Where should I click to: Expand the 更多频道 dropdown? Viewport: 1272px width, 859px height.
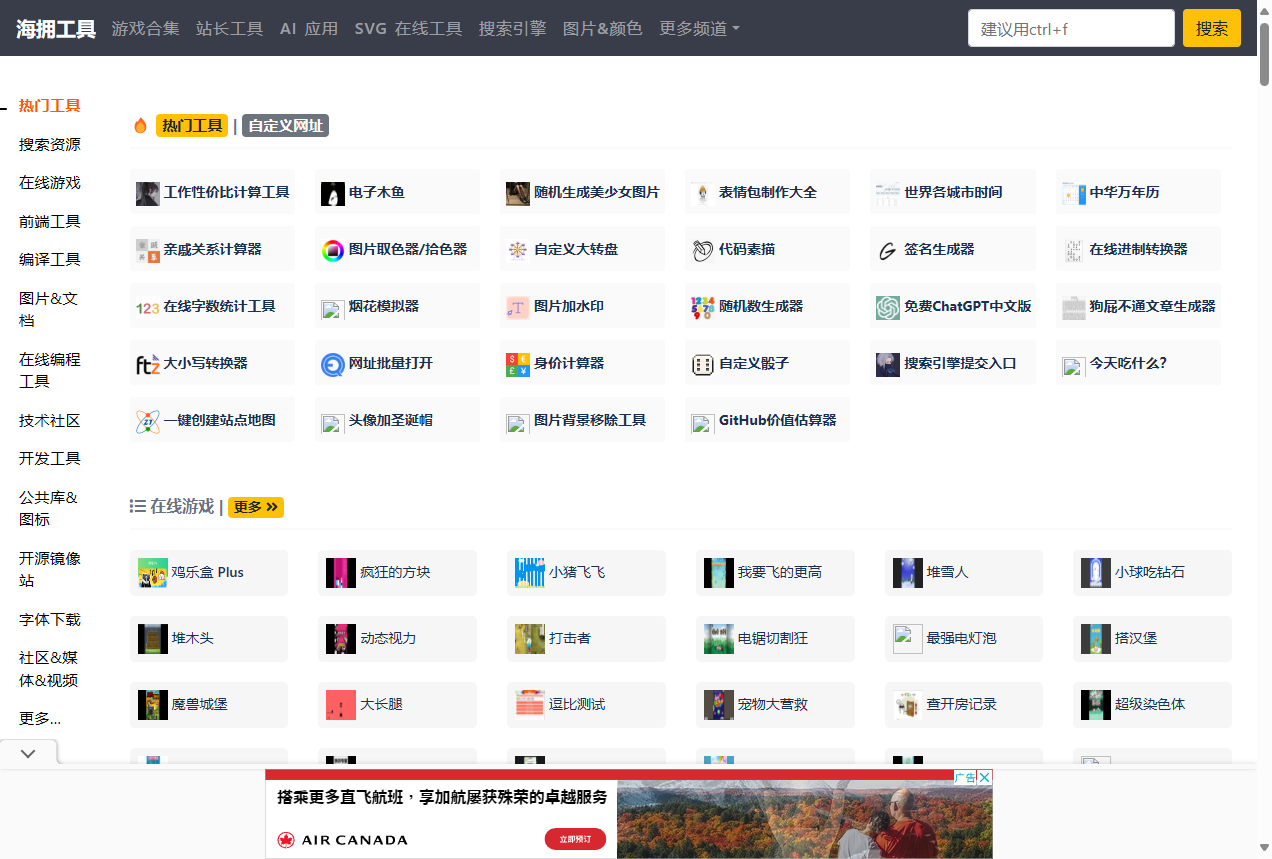pos(699,28)
